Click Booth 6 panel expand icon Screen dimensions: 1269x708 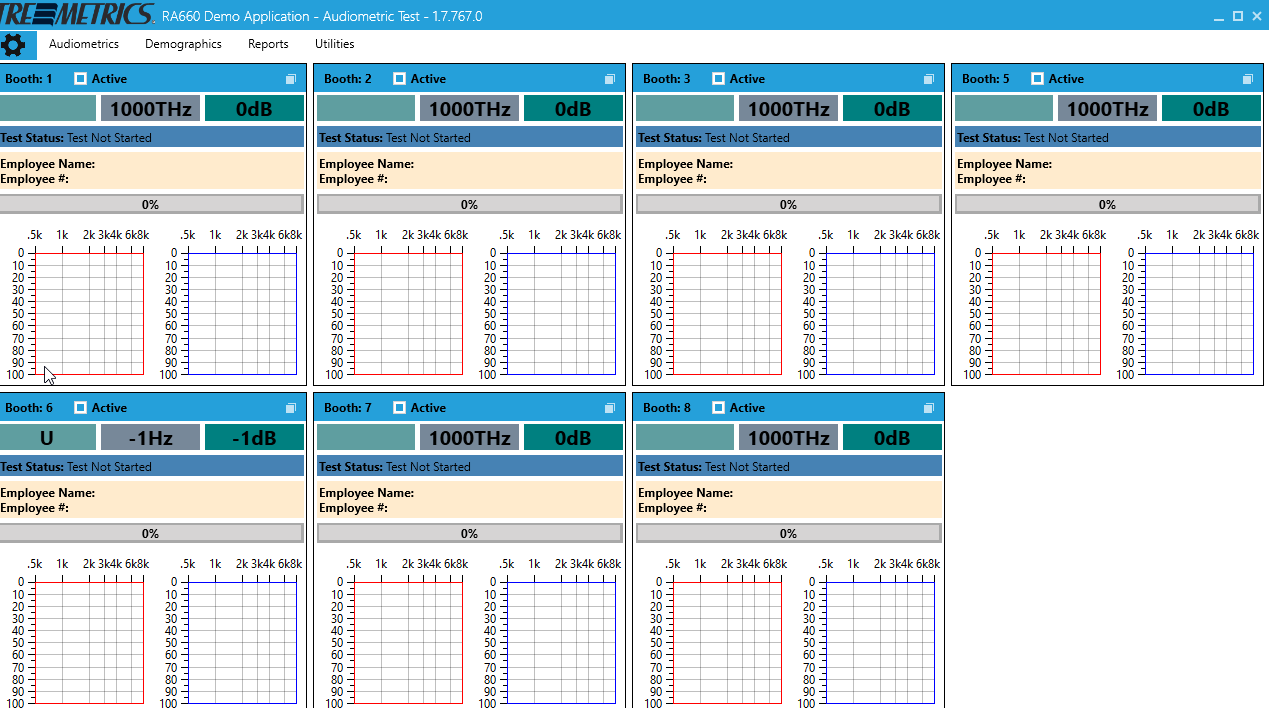[x=291, y=408]
